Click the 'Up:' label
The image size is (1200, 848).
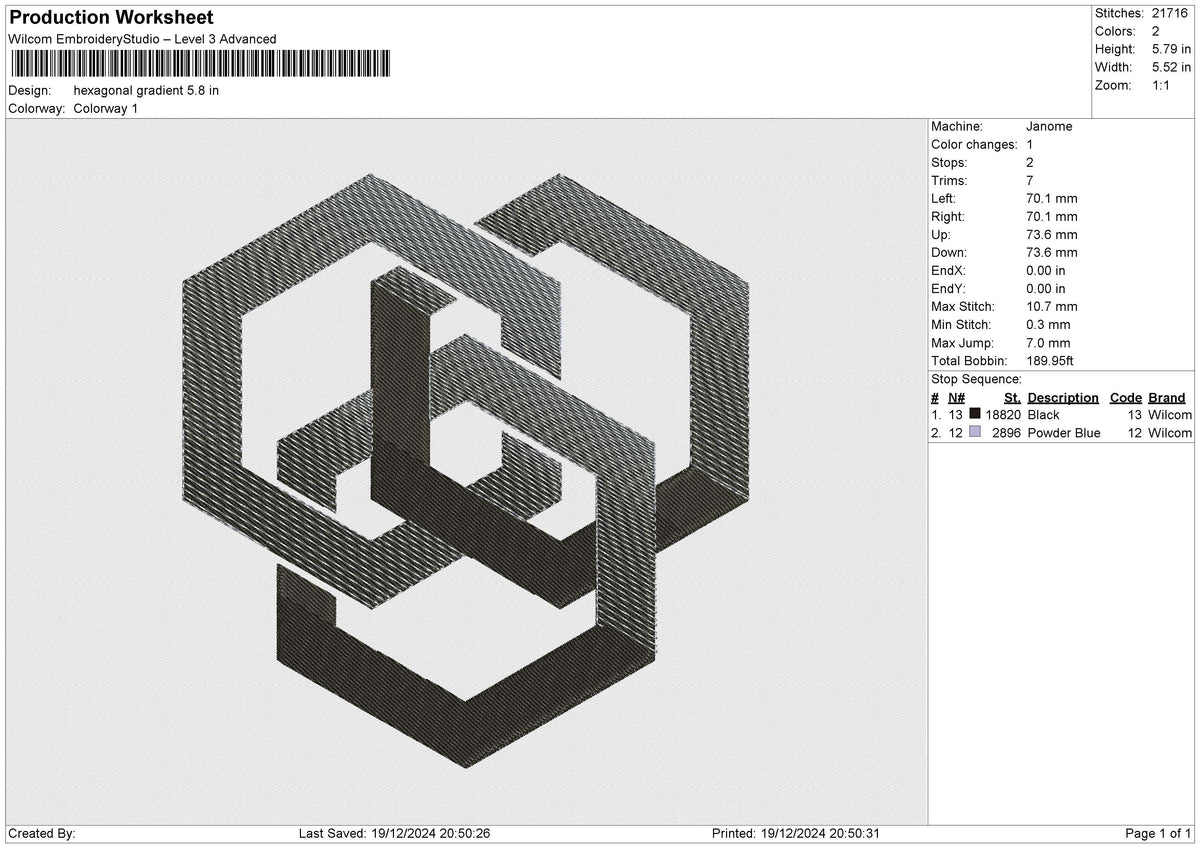(x=941, y=235)
